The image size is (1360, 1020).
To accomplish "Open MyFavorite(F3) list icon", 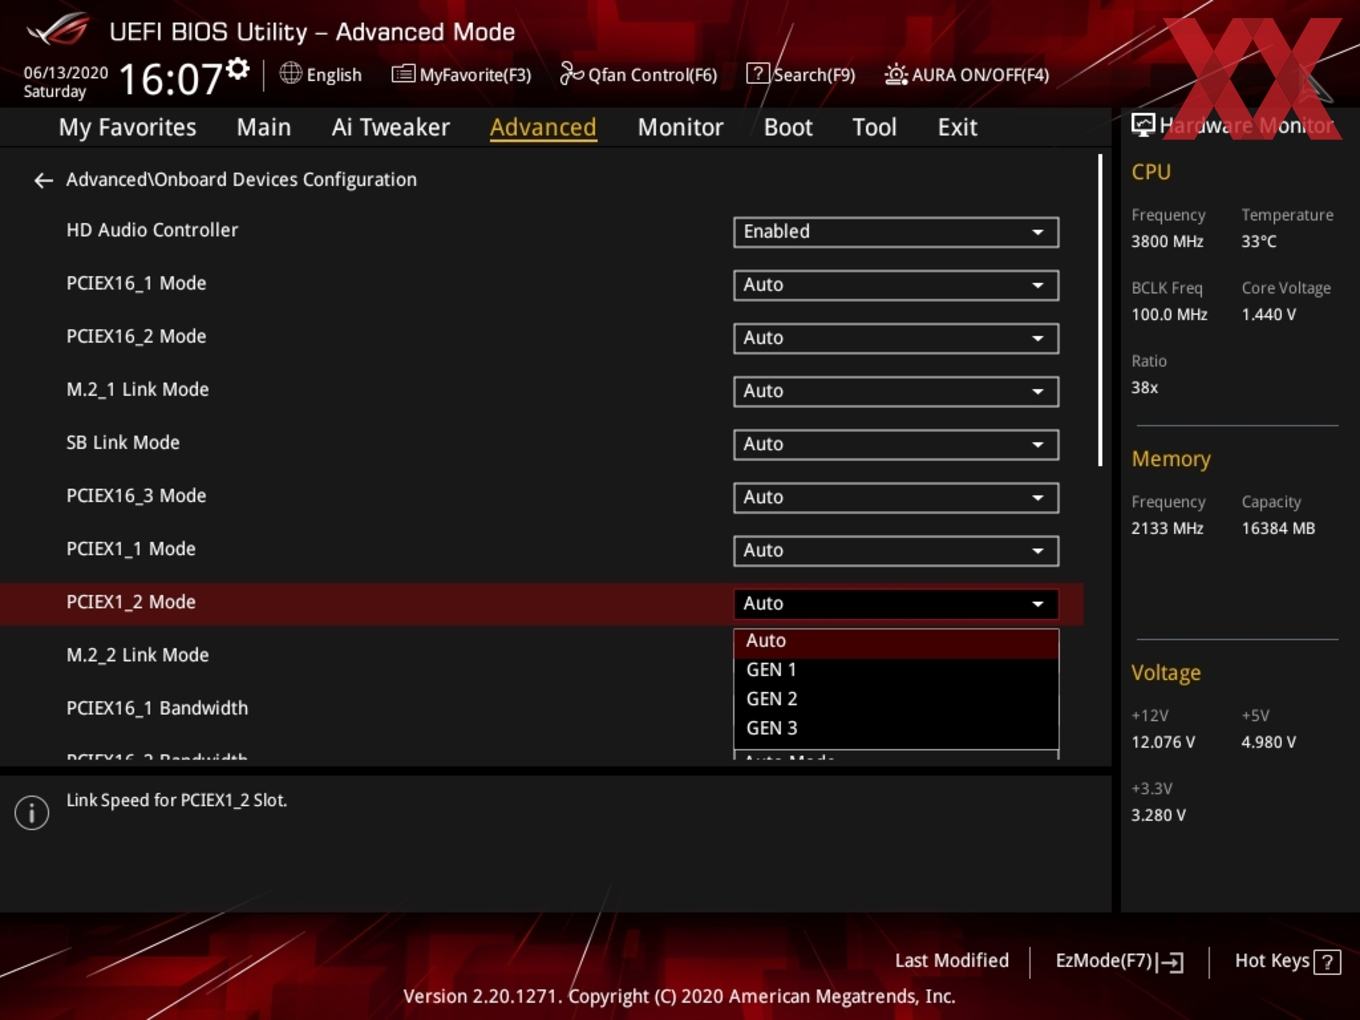I will 403,74.
